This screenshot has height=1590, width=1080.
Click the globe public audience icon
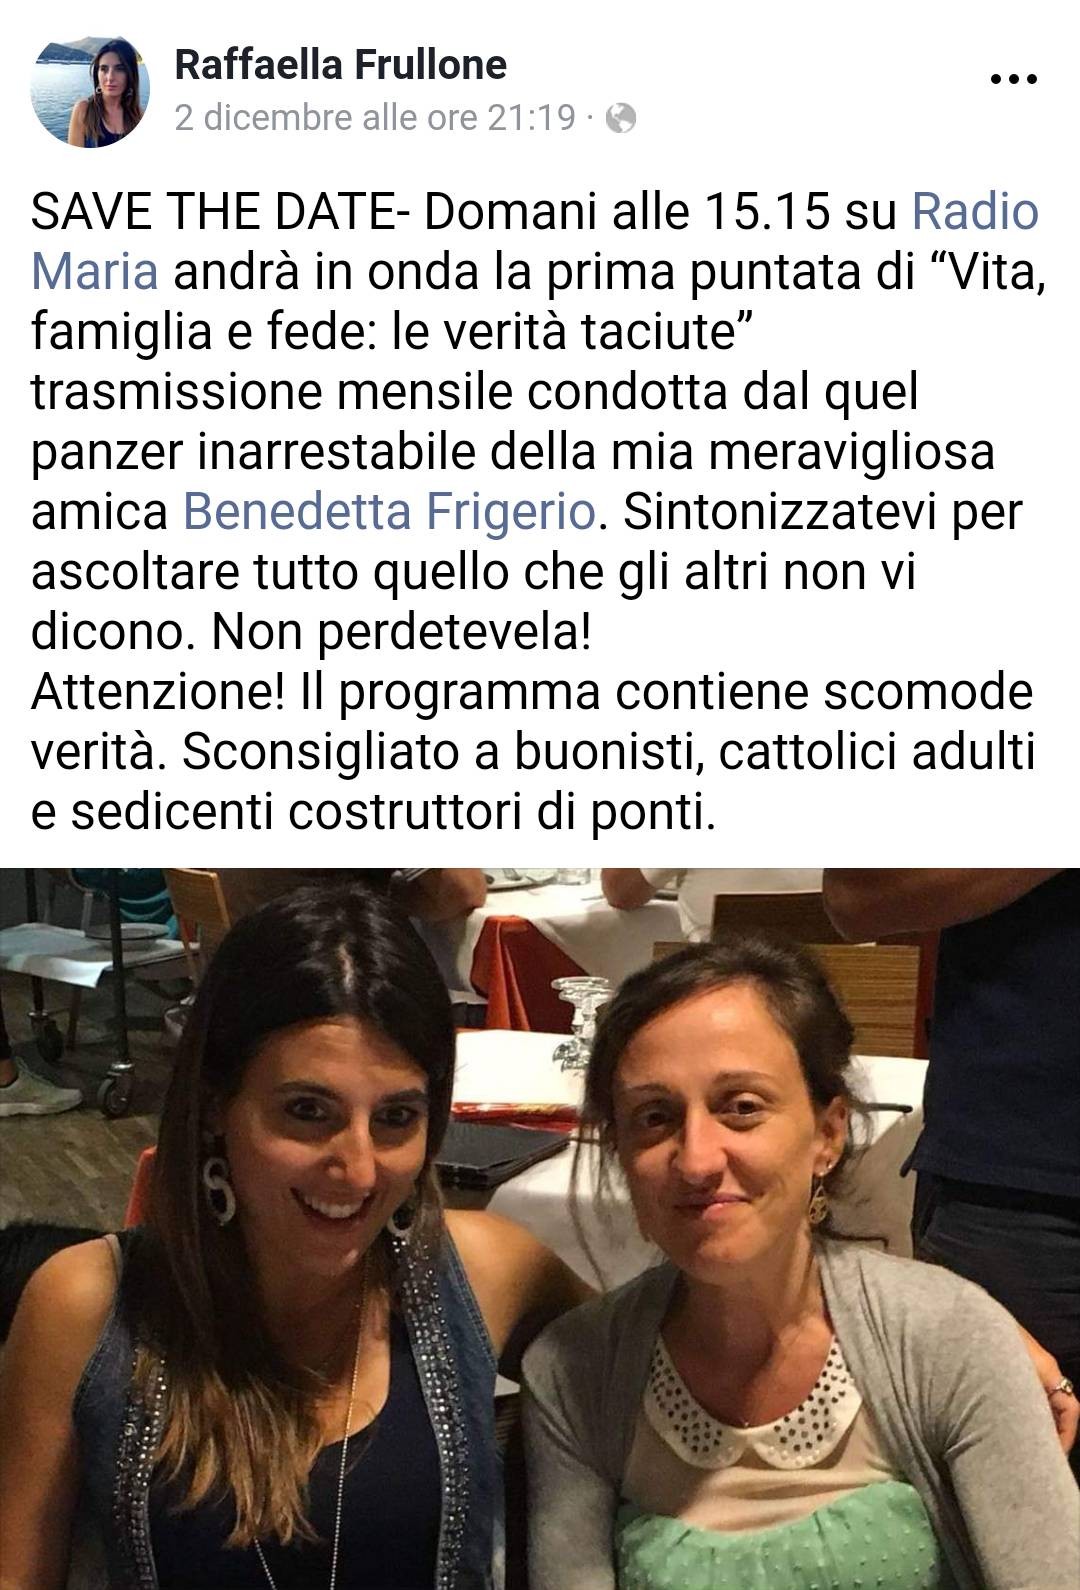coord(621,119)
